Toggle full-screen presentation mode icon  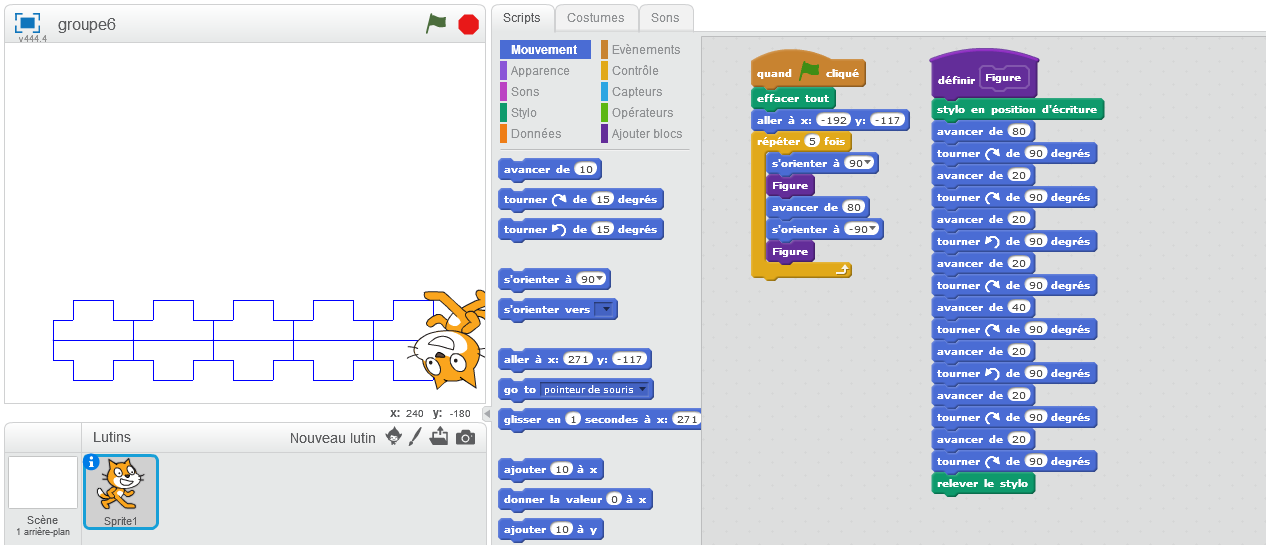click(x=28, y=23)
